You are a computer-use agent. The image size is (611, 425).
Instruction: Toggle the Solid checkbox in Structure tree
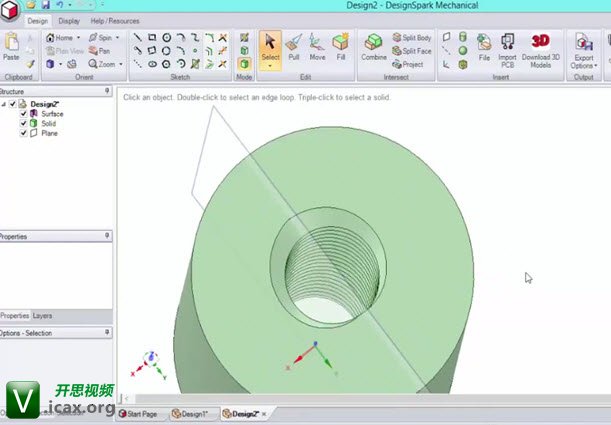pyautogui.click(x=24, y=123)
